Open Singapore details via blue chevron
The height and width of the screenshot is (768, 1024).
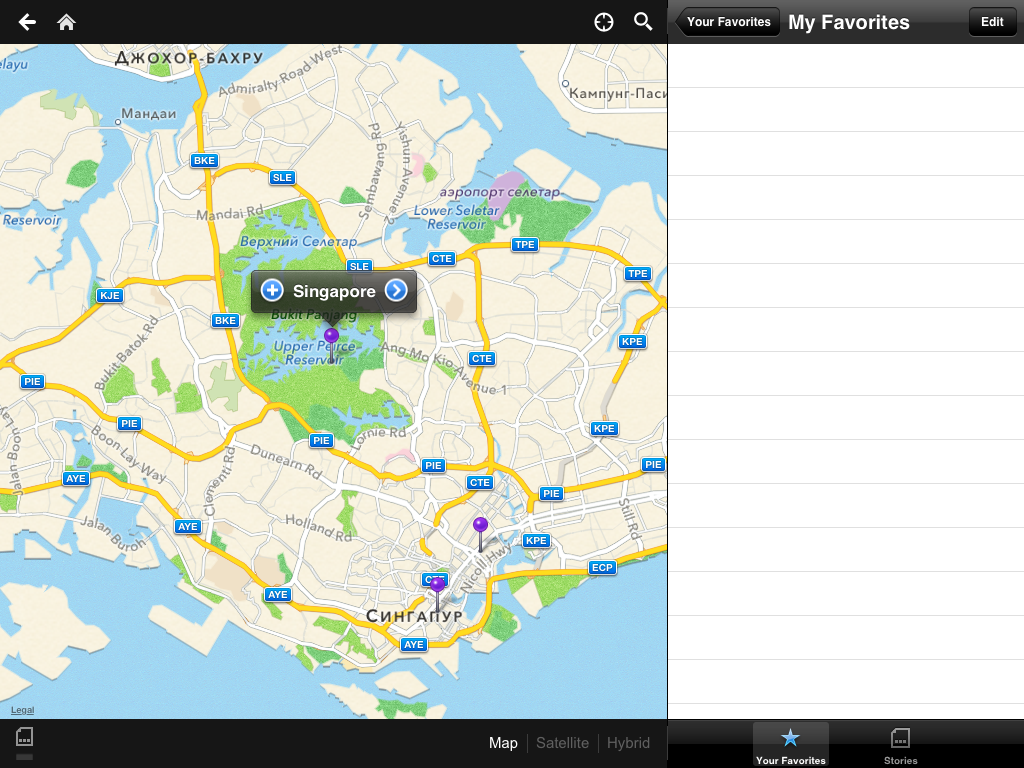click(x=396, y=291)
